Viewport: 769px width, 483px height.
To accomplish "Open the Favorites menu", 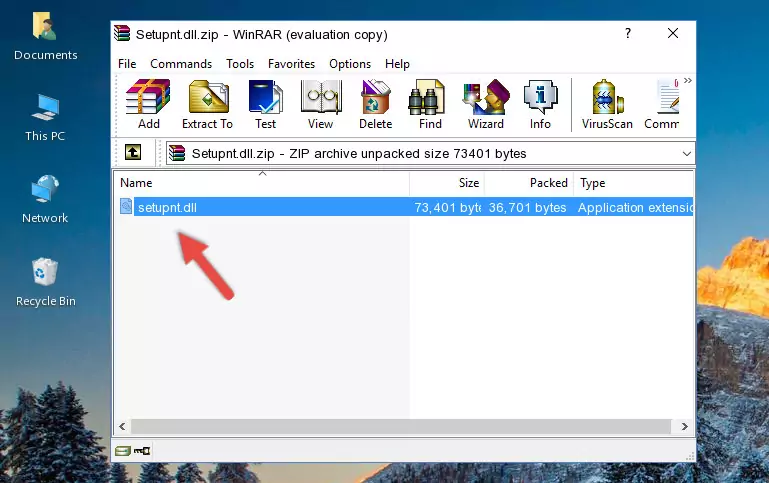I will tap(291, 64).
